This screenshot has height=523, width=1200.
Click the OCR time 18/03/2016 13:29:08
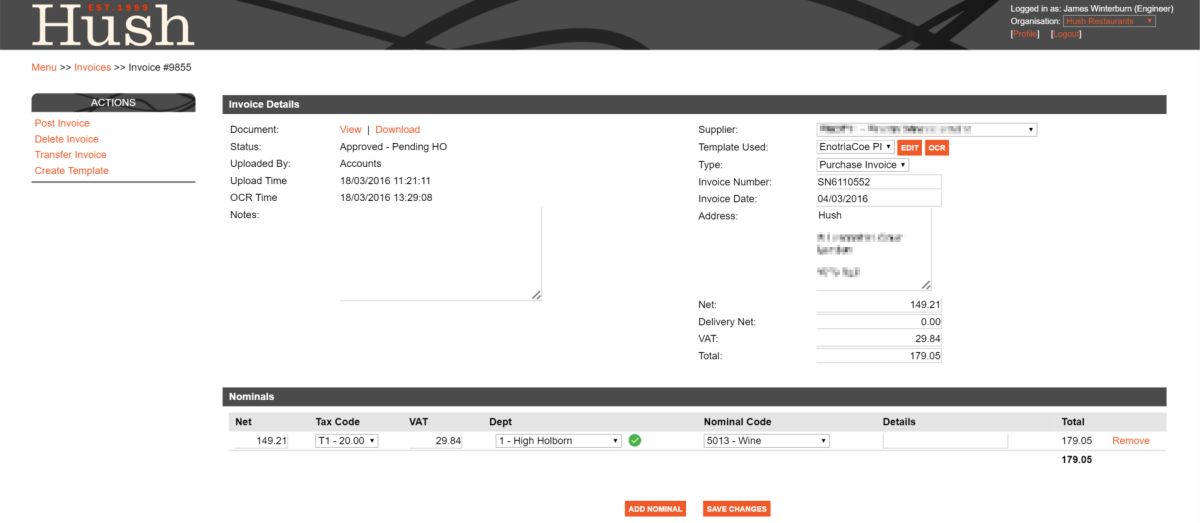point(385,198)
